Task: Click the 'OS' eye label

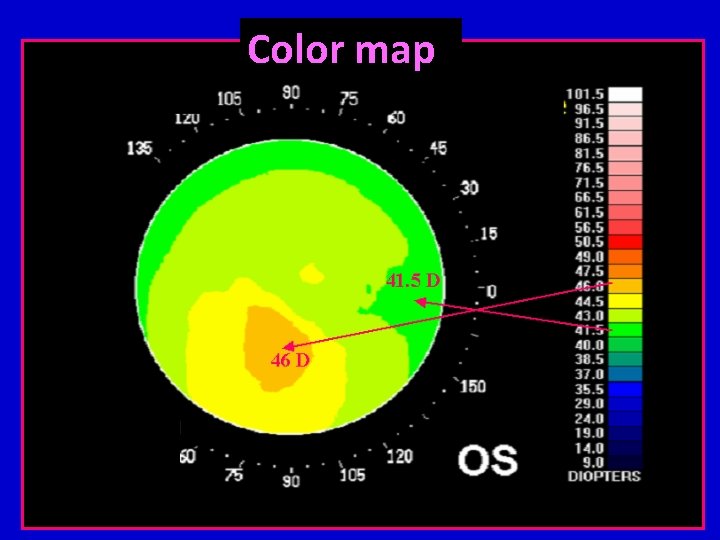Action: pos(488,461)
